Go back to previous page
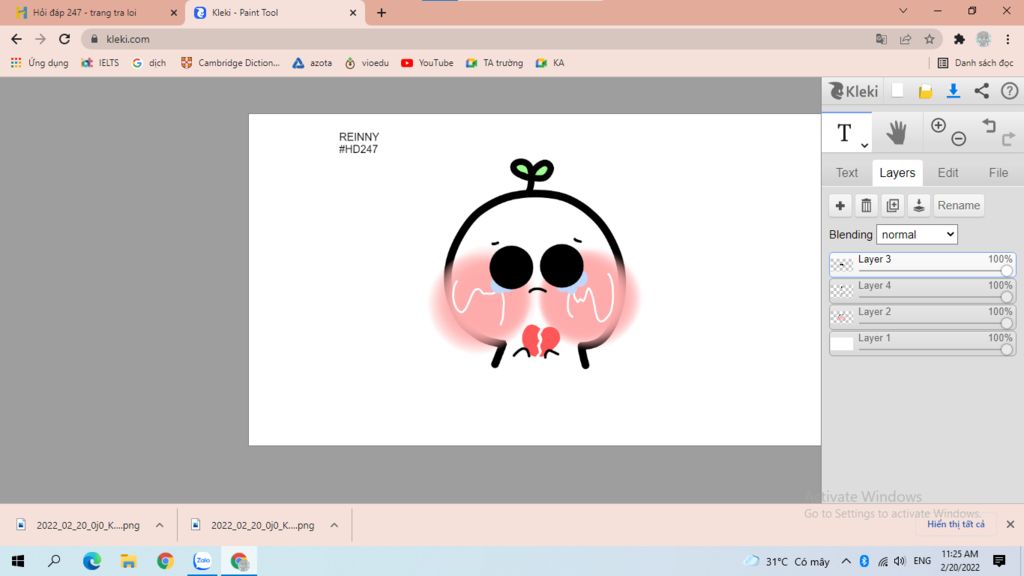This screenshot has height=576, width=1024. [x=16, y=39]
